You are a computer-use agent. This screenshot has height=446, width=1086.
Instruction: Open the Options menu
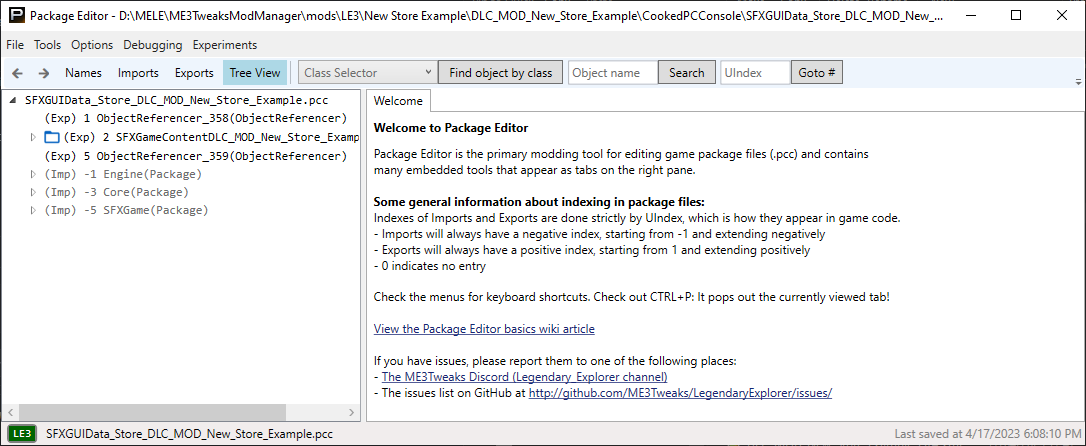tap(92, 45)
